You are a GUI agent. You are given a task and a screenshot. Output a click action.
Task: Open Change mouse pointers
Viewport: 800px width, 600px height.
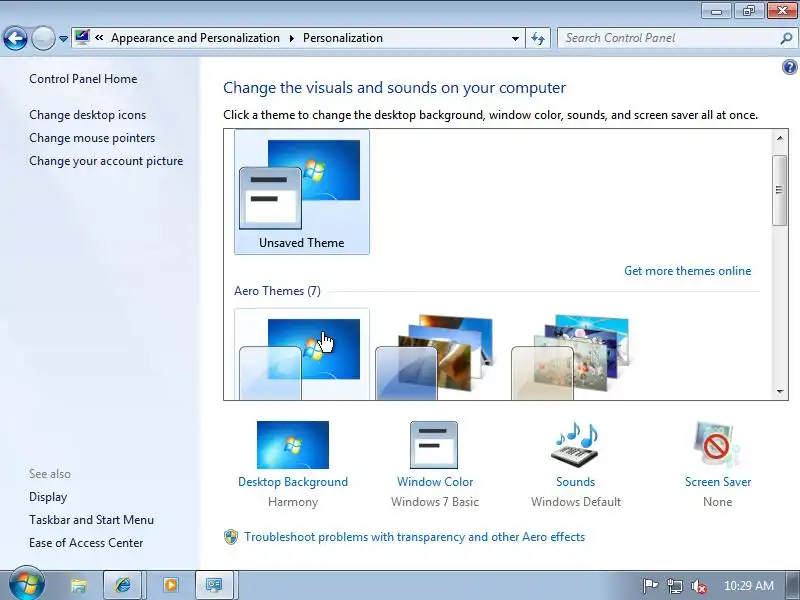(92, 138)
